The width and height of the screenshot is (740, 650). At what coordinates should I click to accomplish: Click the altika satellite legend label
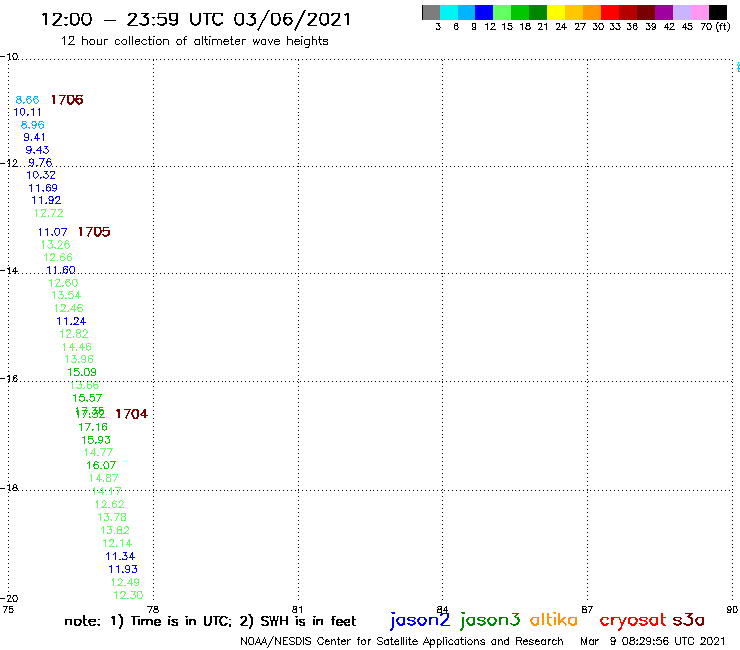tap(554, 620)
